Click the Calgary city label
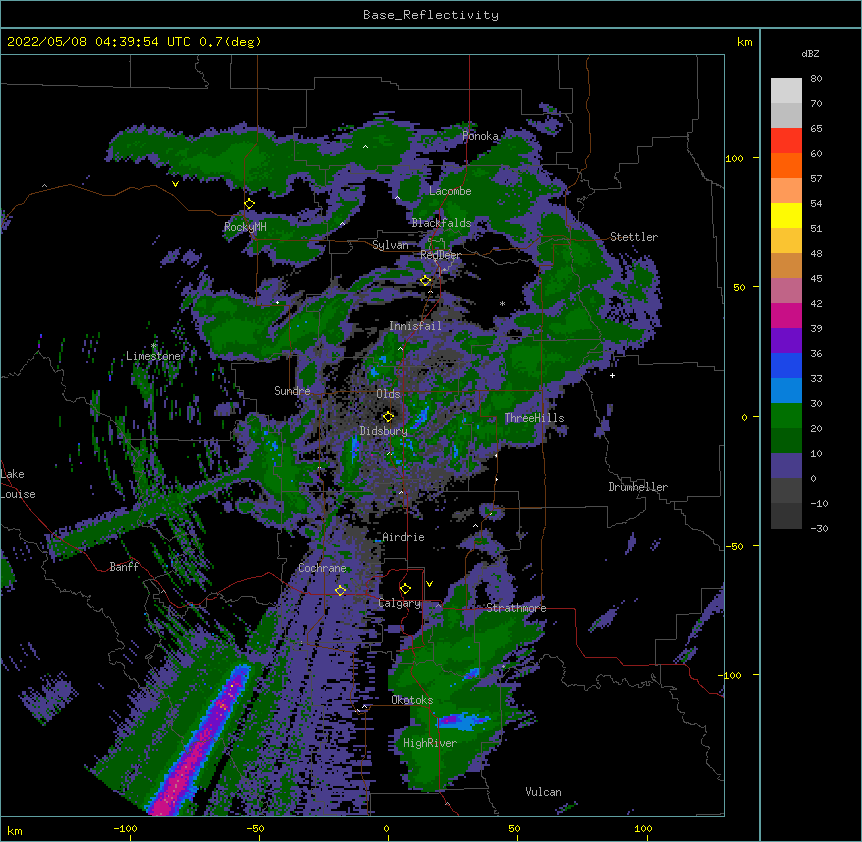Viewport: 862px width, 842px height. [x=400, y=603]
